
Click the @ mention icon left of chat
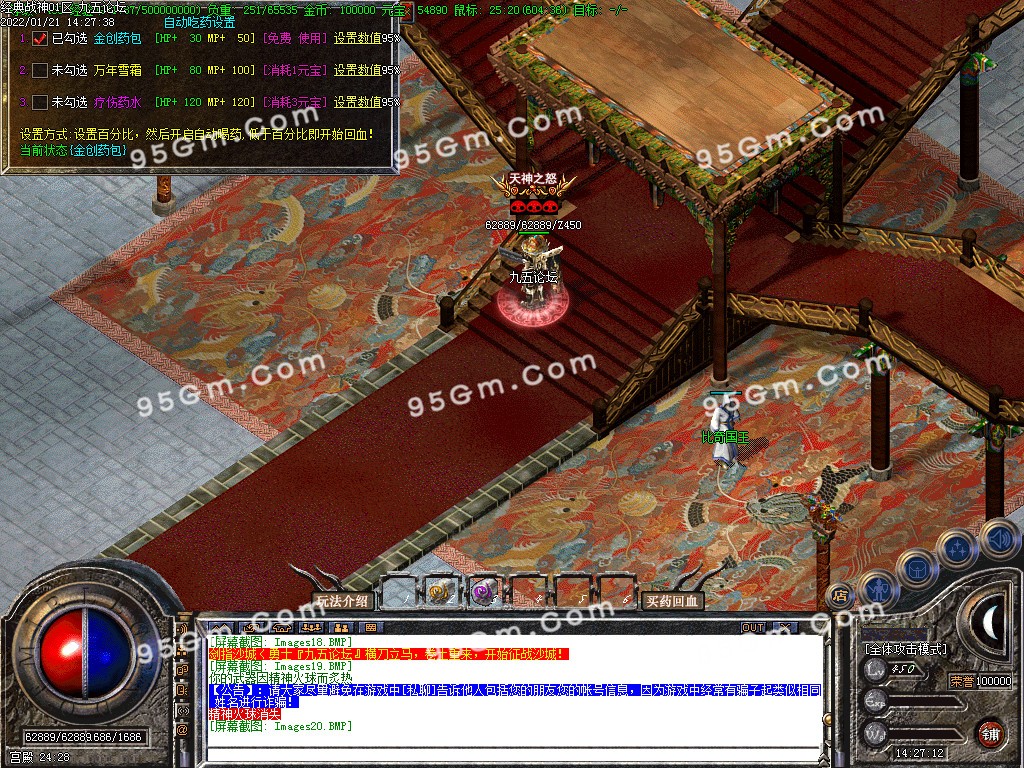(182, 729)
